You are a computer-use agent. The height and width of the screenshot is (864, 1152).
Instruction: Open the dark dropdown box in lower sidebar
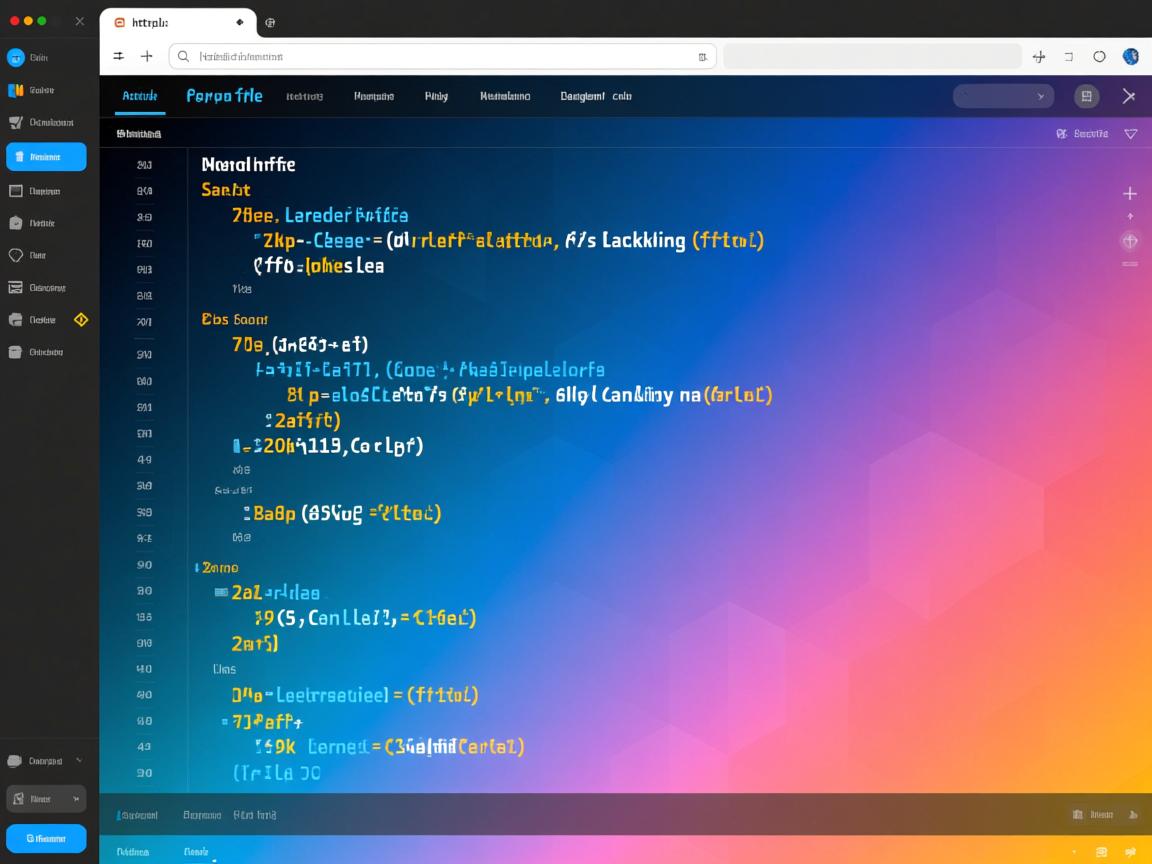pos(46,799)
